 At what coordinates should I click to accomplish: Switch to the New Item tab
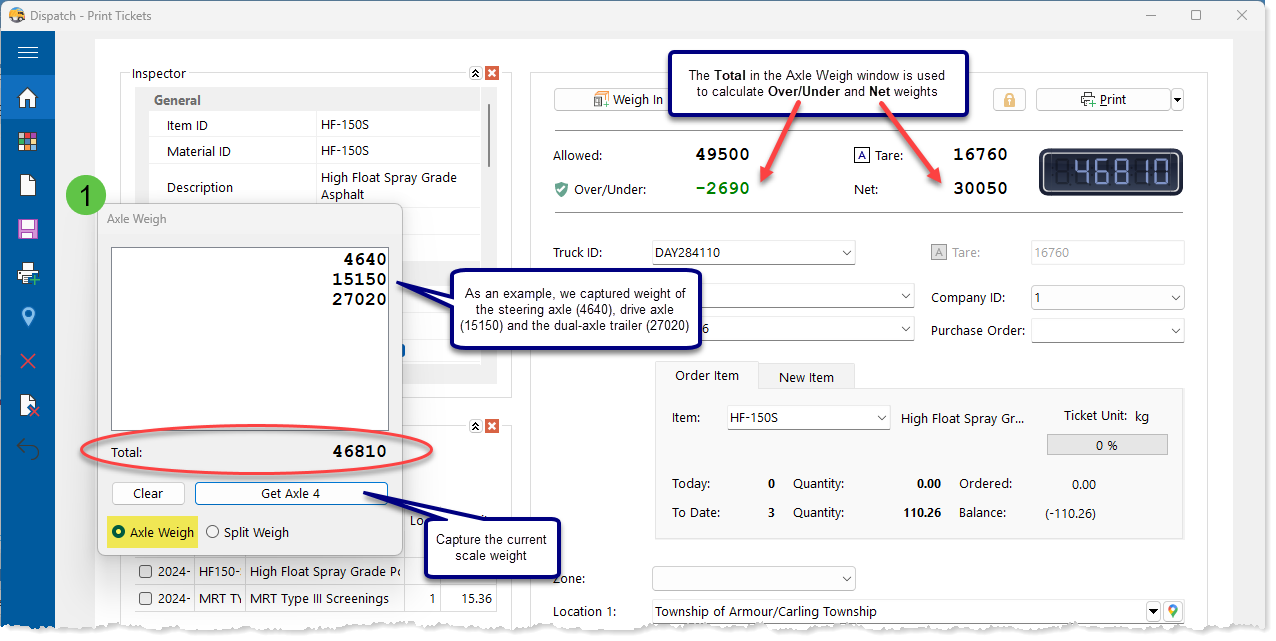[x=805, y=377]
